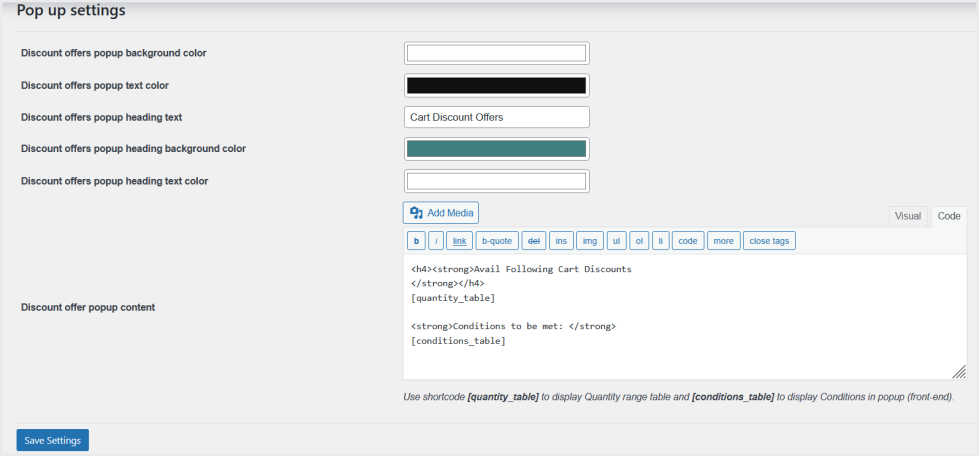This screenshot has height=456, width=979.
Task: Click the close tags button
Action: [769, 240]
